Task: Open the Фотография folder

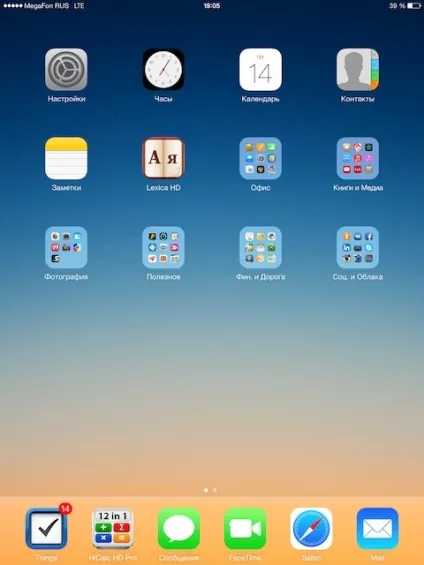Action: pyautogui.click(x=66, y=247)
